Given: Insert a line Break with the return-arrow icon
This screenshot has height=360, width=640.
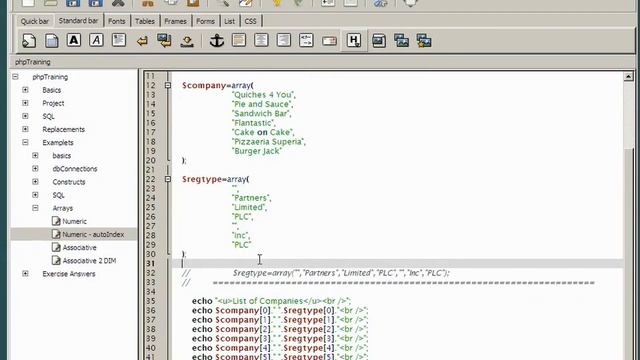Looking at the screenshot, I should coord(142,40).
